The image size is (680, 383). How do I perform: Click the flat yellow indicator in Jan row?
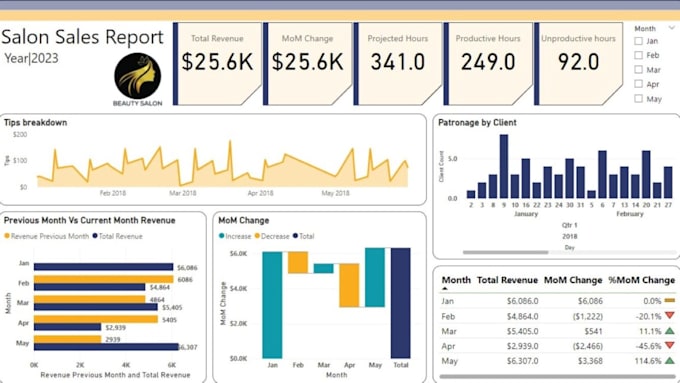coord(670,300)
